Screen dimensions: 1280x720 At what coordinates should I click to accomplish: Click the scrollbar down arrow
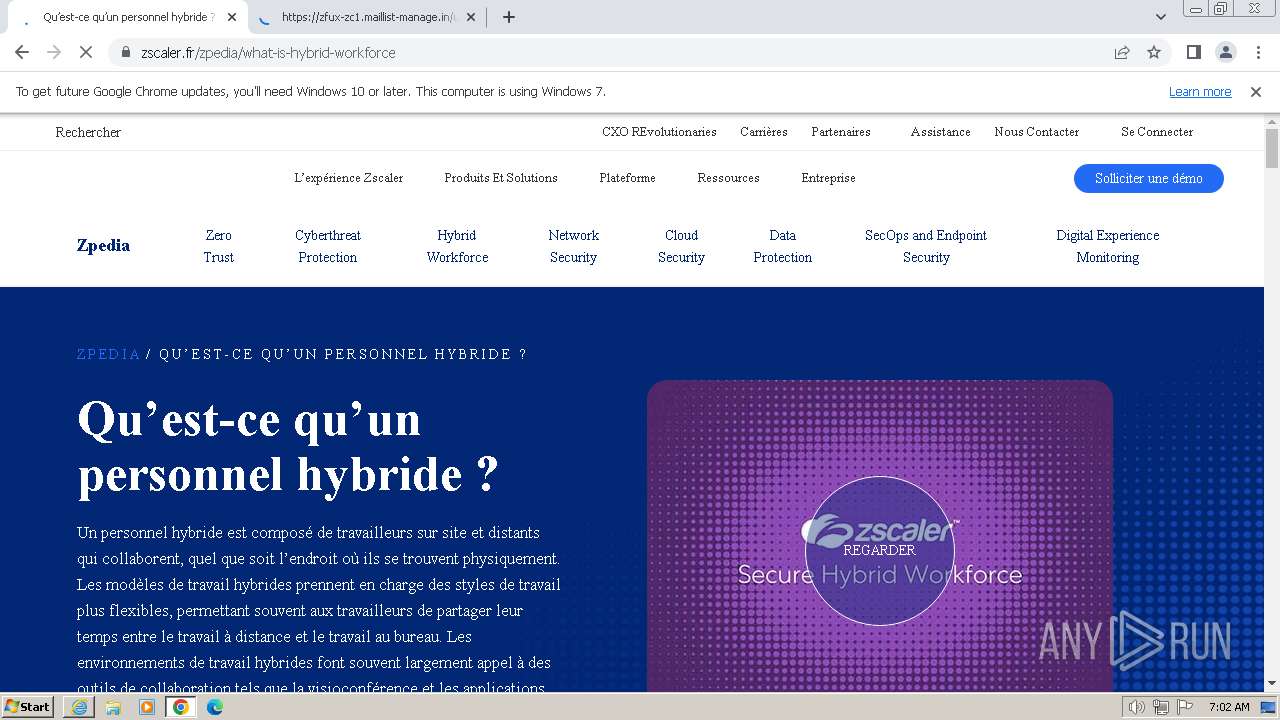tap(1272, 684)
